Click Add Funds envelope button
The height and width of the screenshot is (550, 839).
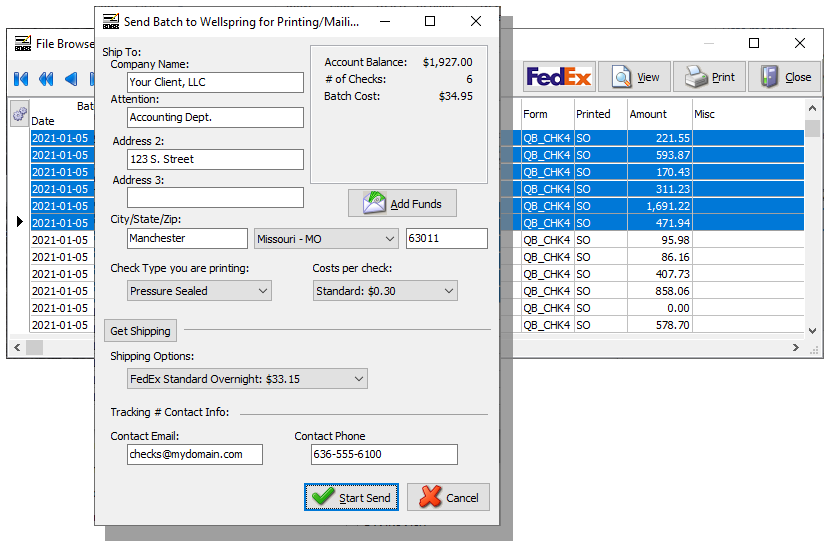coord(402,203)
